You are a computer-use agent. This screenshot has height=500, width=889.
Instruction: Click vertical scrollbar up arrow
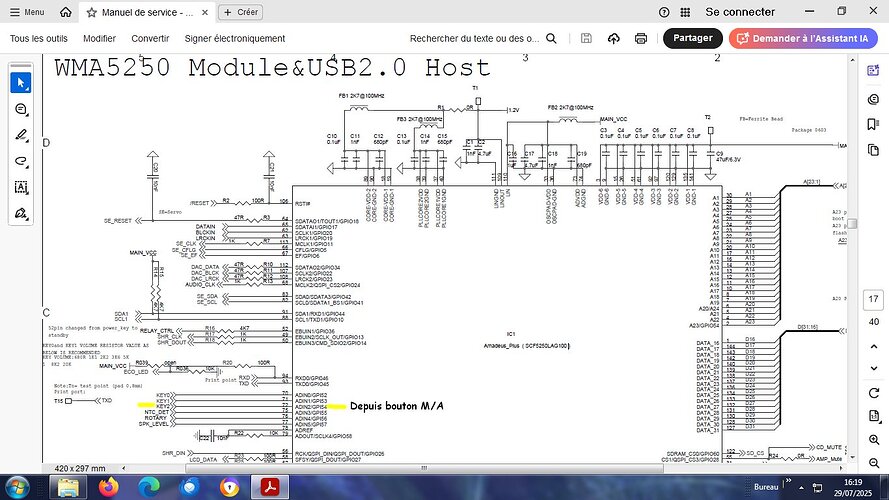click(x=852, y=59)
